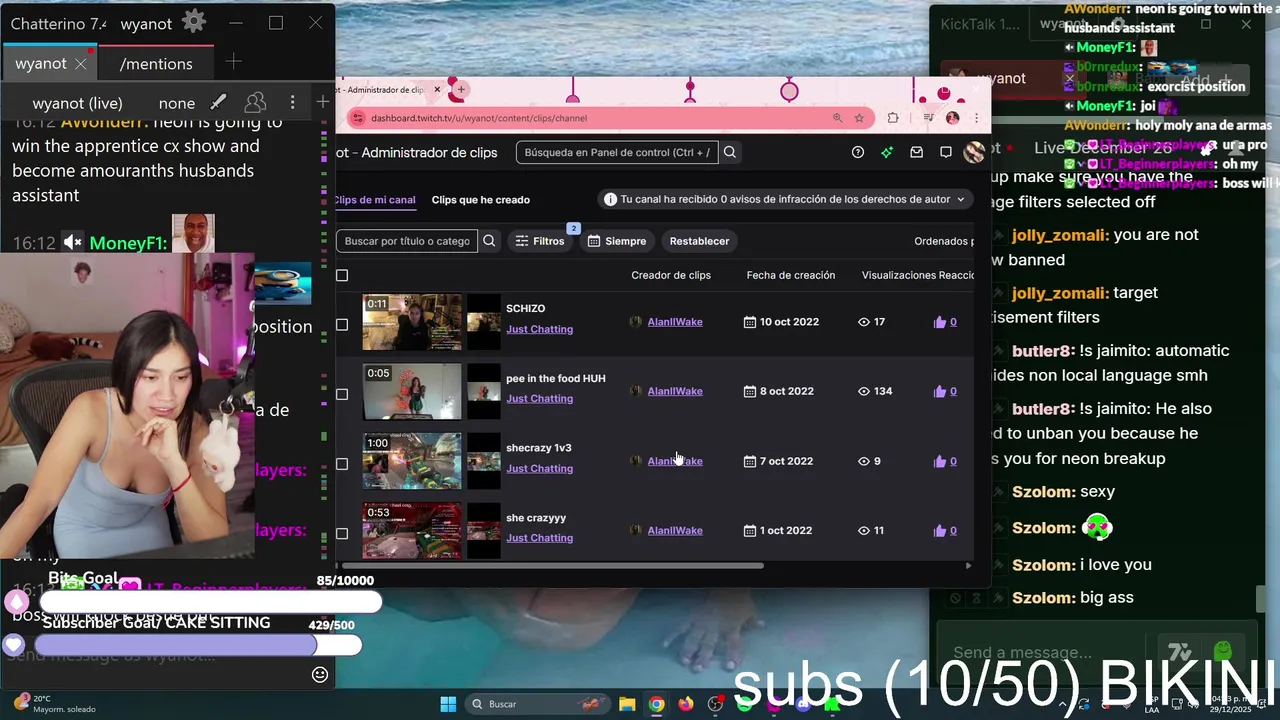Focus Buscar por título o categoría field
The width and height of the screenshot is (1280, 720).
[x=406, y=241]
